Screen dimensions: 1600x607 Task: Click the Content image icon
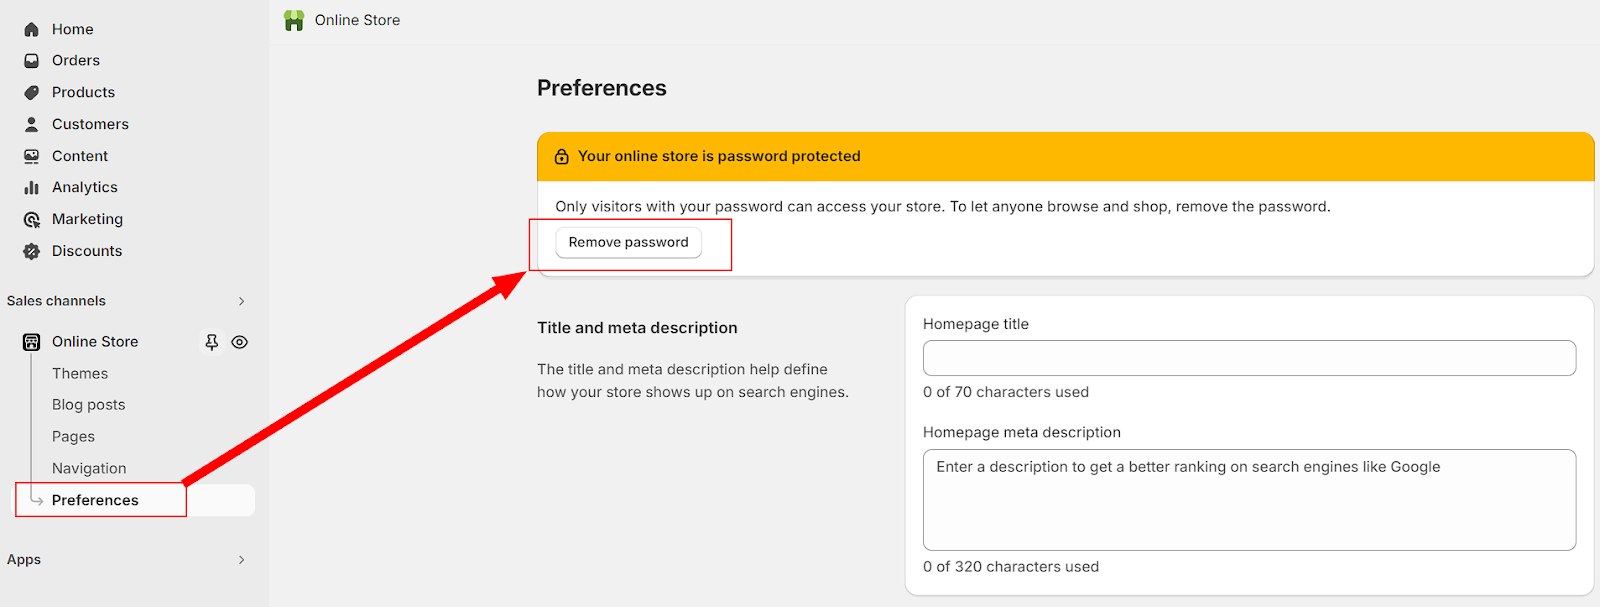[x=31, y=156]
